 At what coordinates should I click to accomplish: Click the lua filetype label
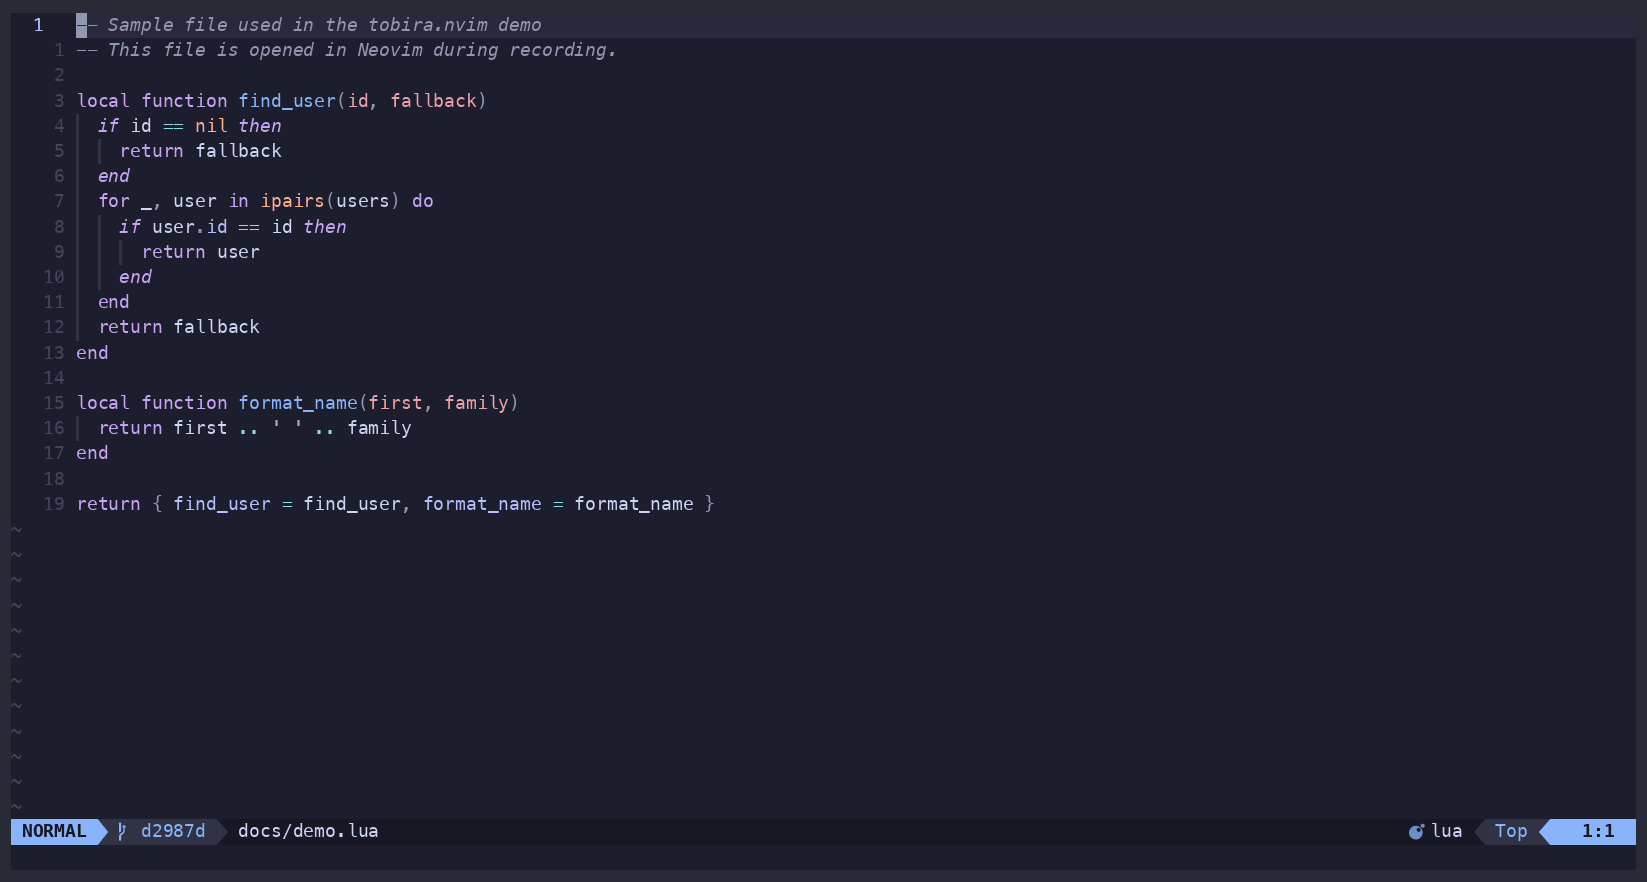coord(1446,831)
